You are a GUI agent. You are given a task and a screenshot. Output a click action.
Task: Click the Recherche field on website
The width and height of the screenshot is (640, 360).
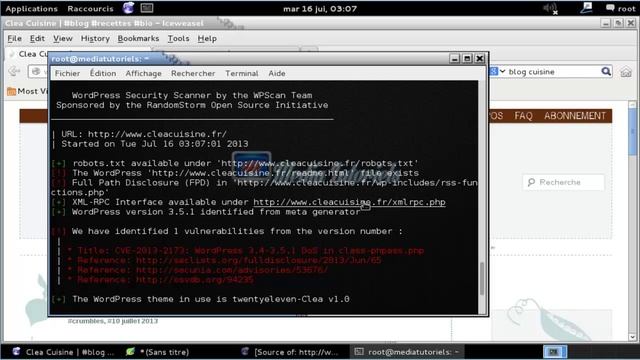(x=563, y=182)
